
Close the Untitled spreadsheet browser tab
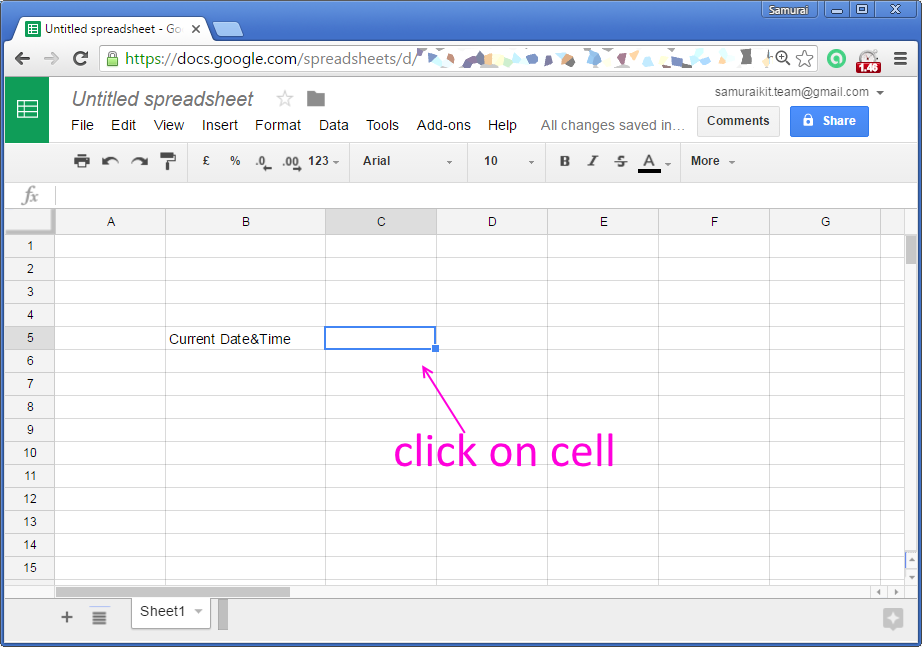196,29
